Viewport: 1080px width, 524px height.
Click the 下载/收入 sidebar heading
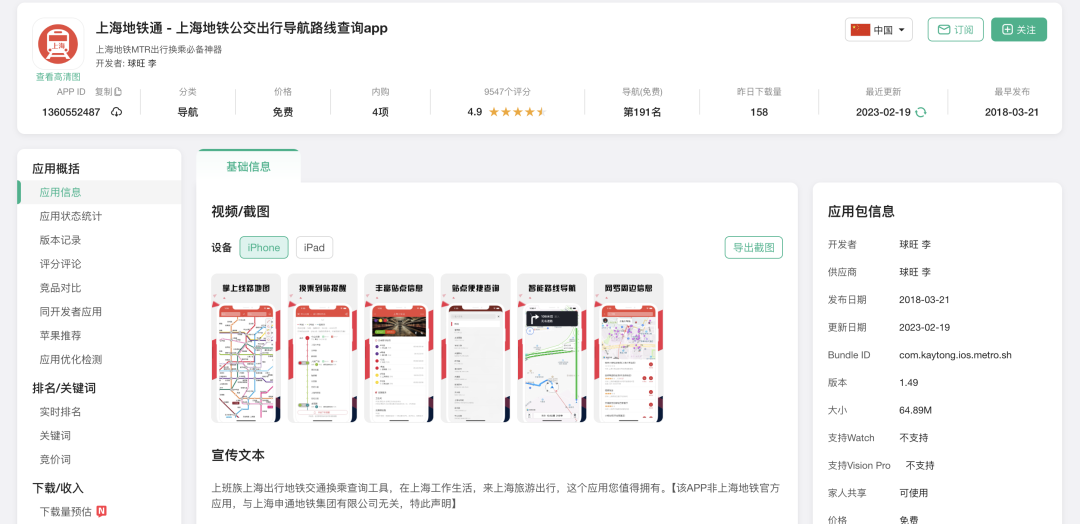click(x=58, y=488)
